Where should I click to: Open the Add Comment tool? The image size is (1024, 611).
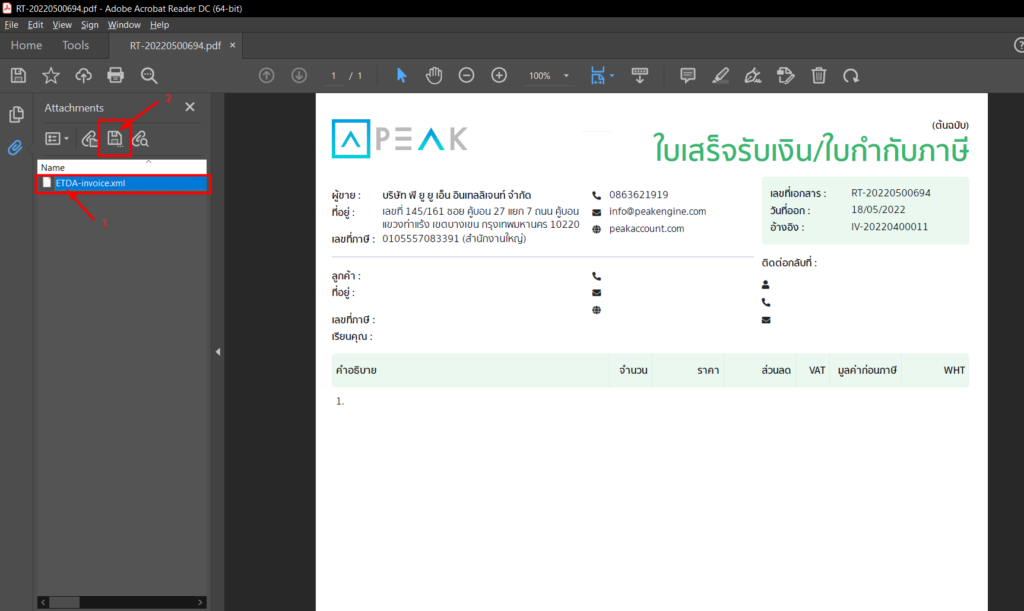[688, 75]
